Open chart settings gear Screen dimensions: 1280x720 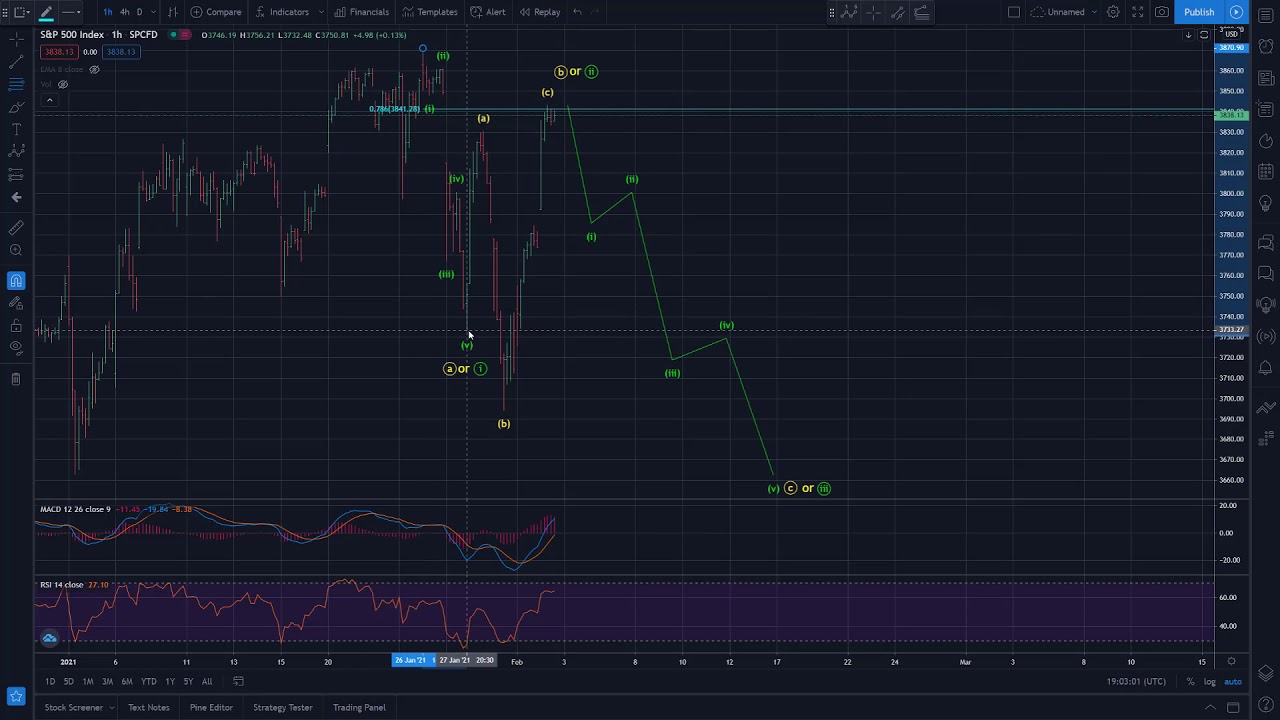[1113, 12]
